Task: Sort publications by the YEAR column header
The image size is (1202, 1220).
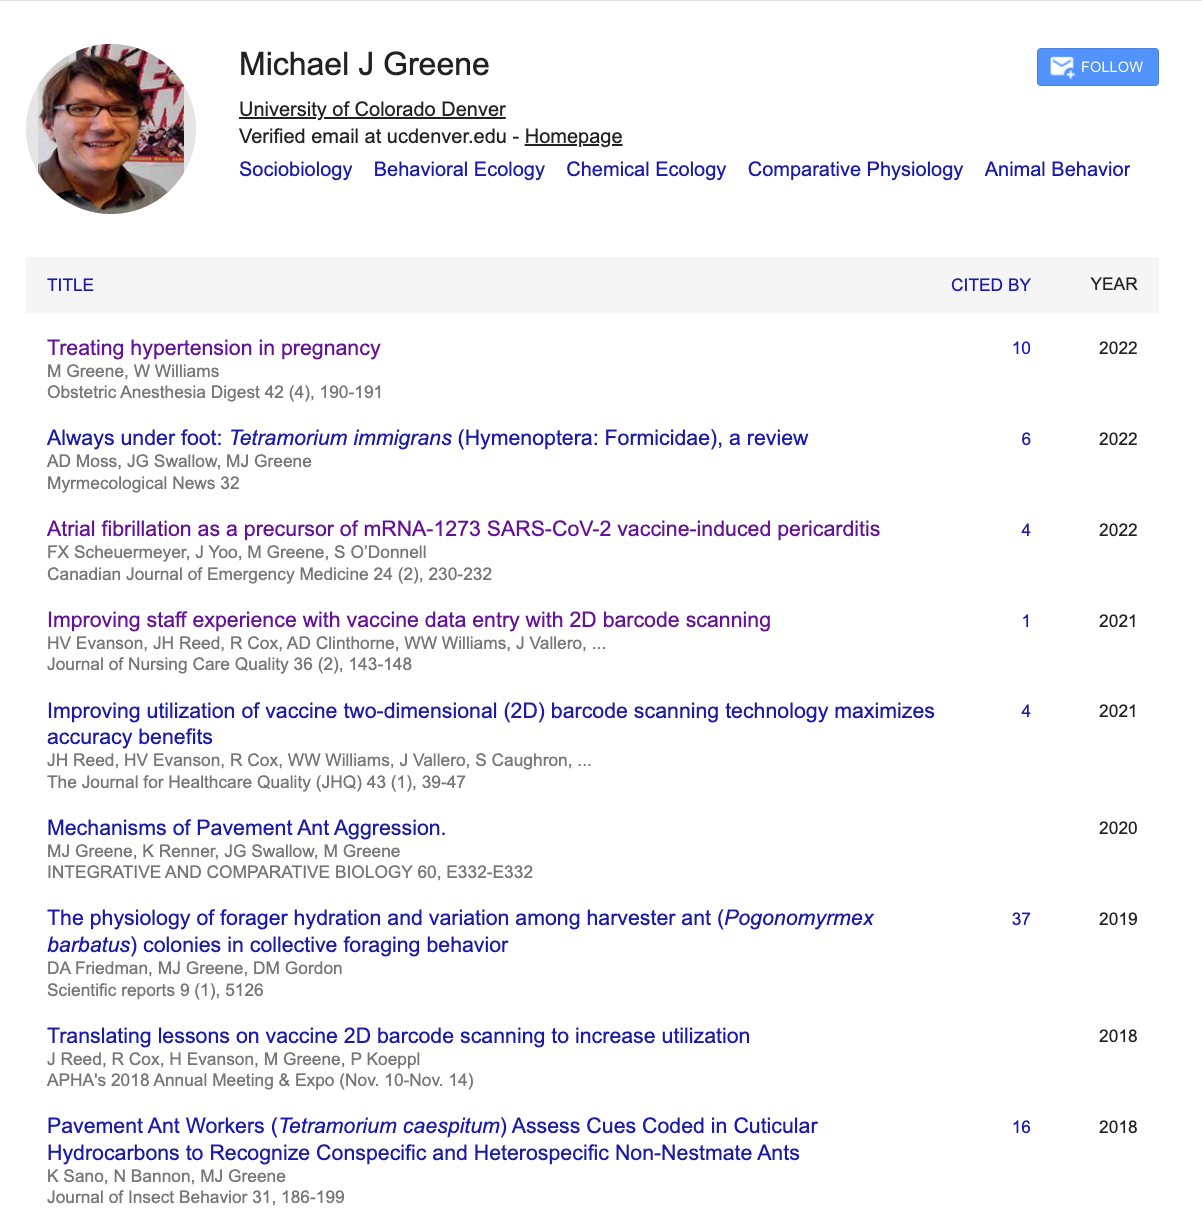Action: [x=1114, y=284]
